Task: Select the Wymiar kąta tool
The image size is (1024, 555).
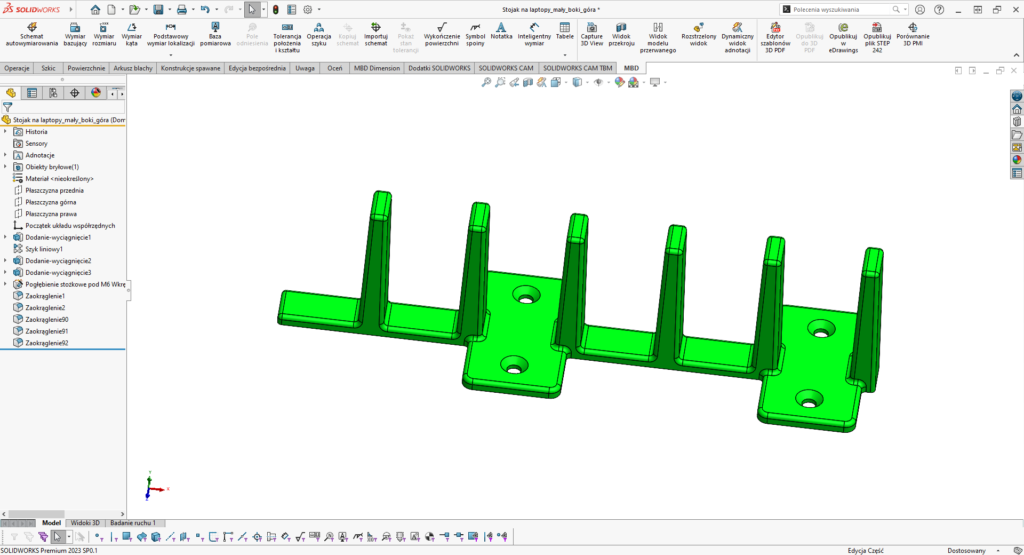Action: click(x=133, y=34)
